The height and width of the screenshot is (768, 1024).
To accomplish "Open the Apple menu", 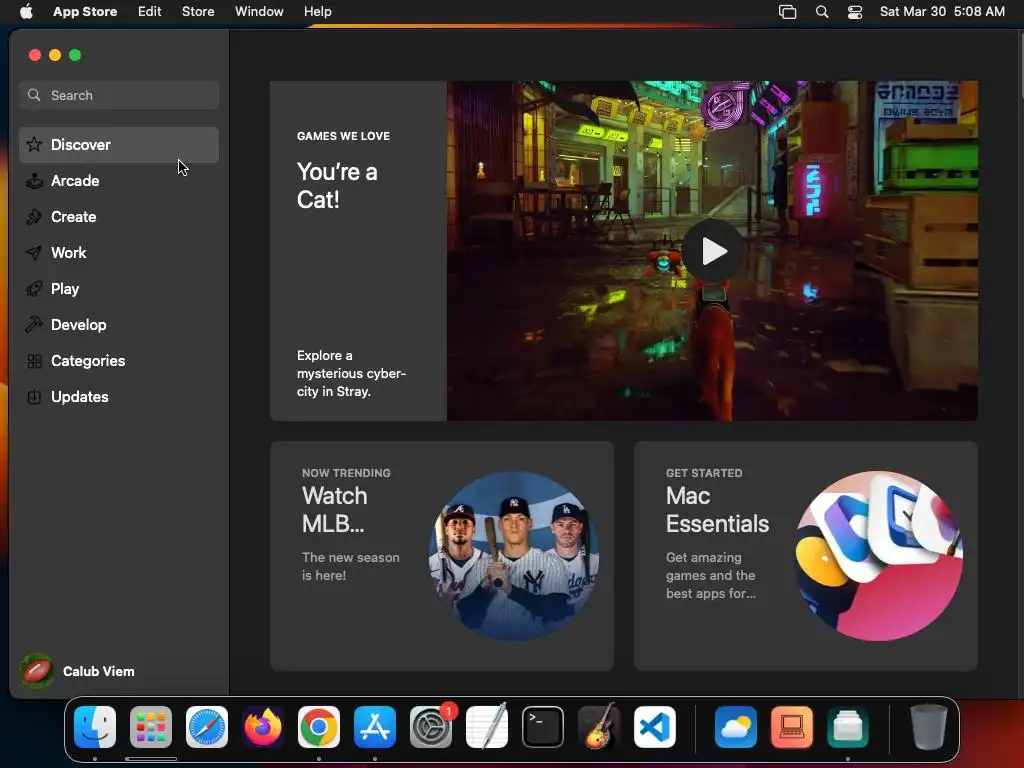I will click(x=26, y=12).
